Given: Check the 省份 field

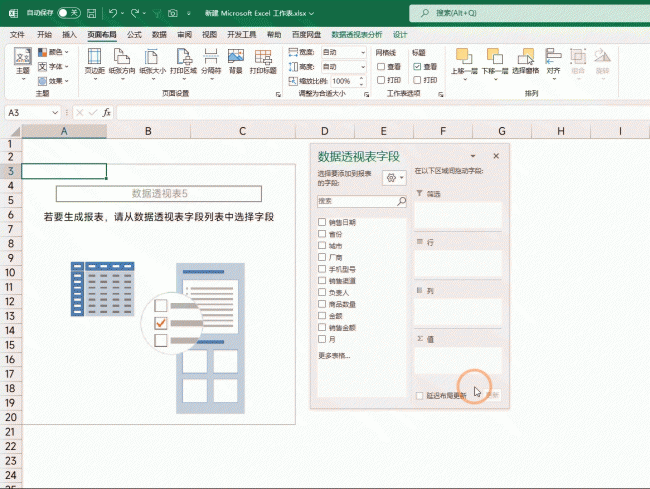Looking at the screenshot, I should (x=322, y=234).
